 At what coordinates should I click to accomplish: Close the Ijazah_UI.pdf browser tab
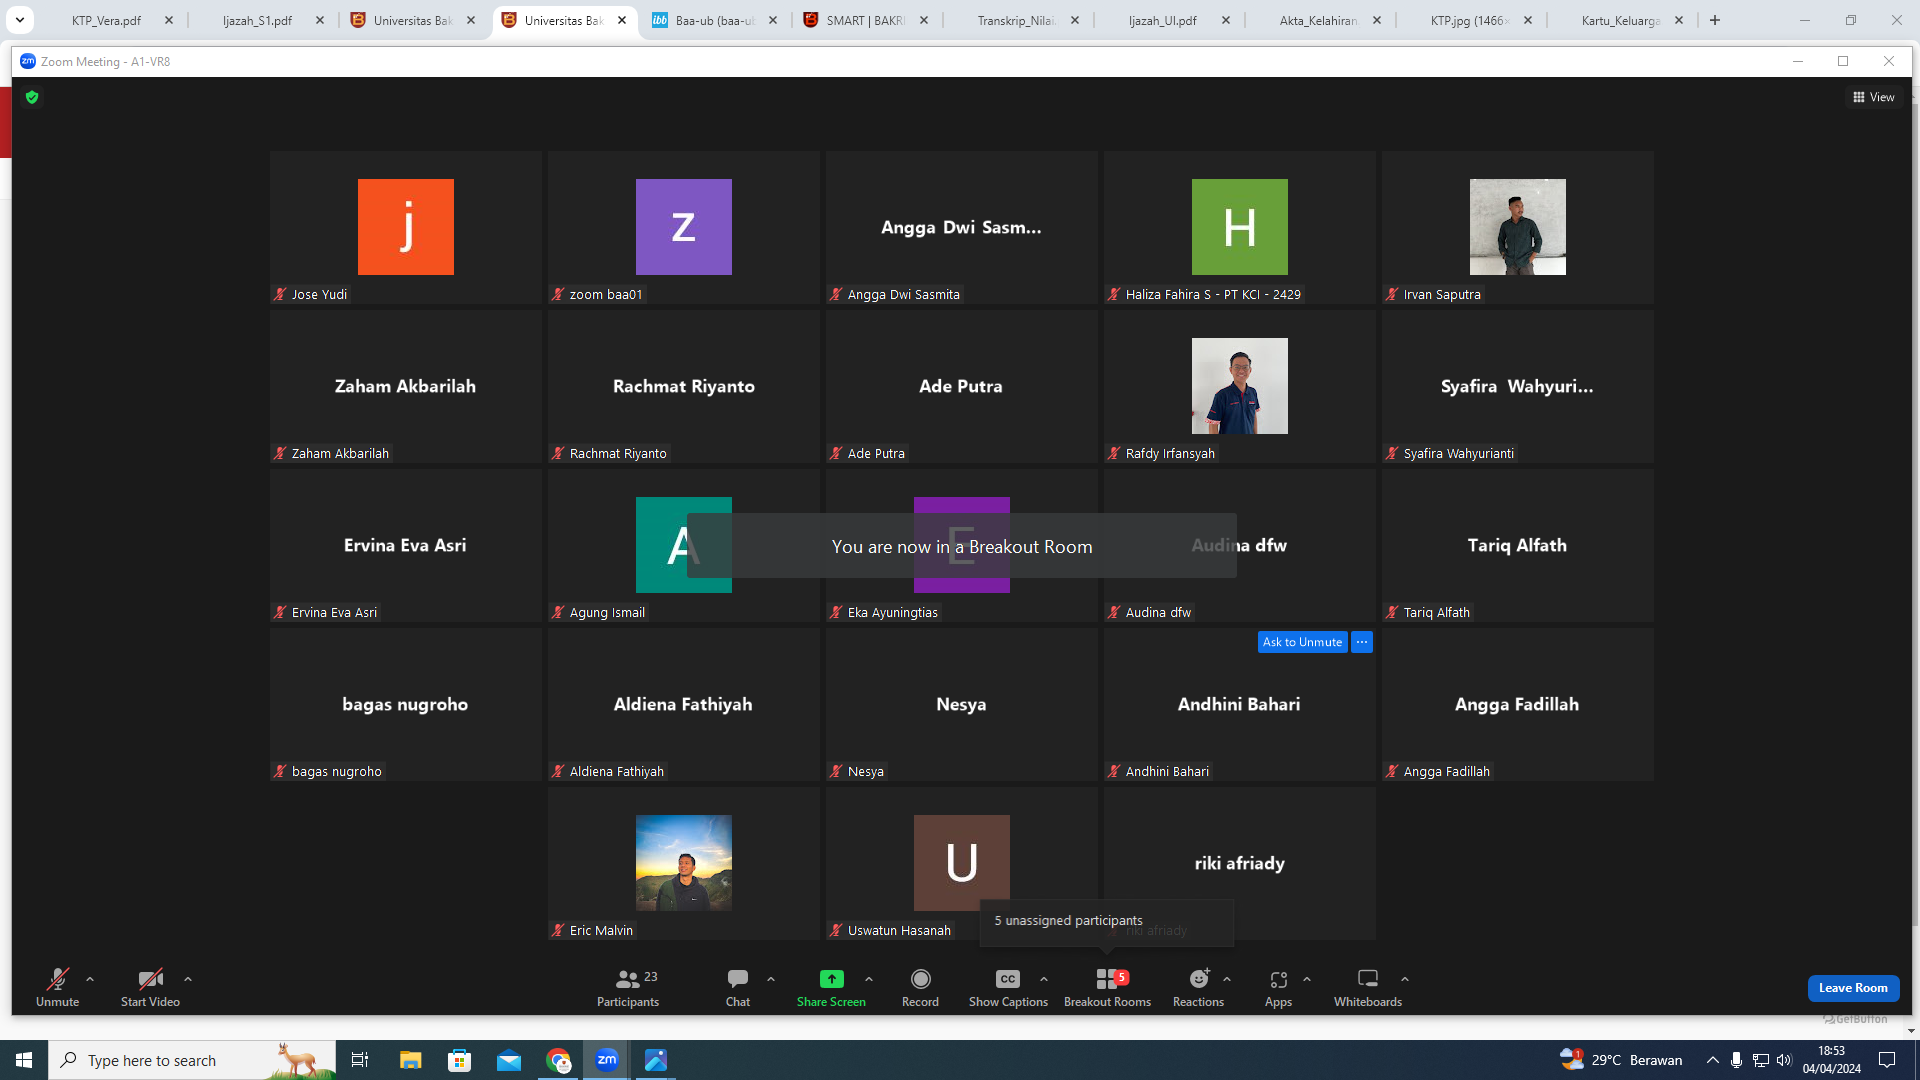[x=1226, y=20]
